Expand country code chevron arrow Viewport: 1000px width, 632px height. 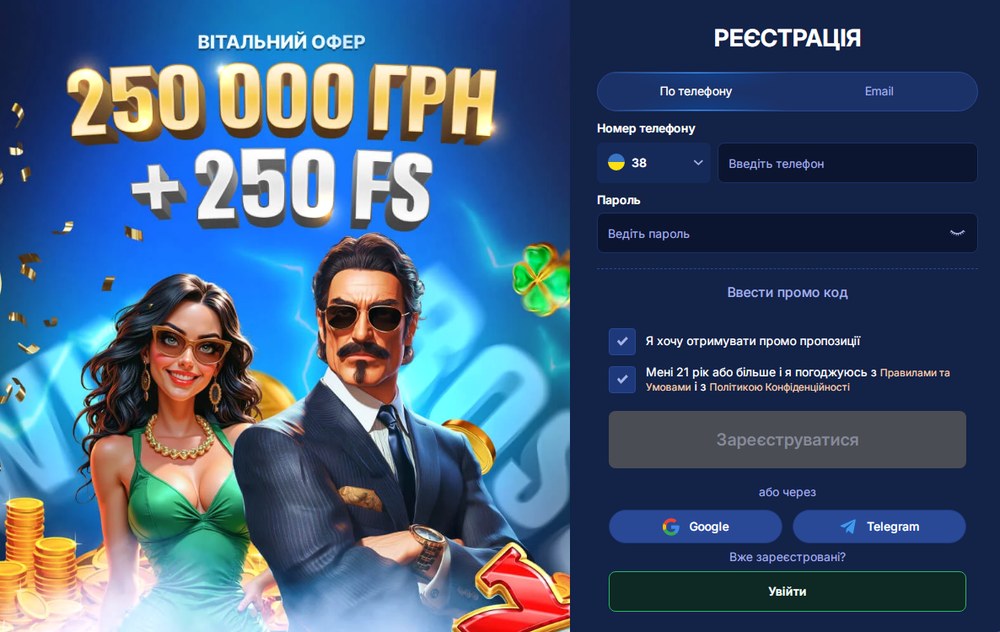click(698, 163)
